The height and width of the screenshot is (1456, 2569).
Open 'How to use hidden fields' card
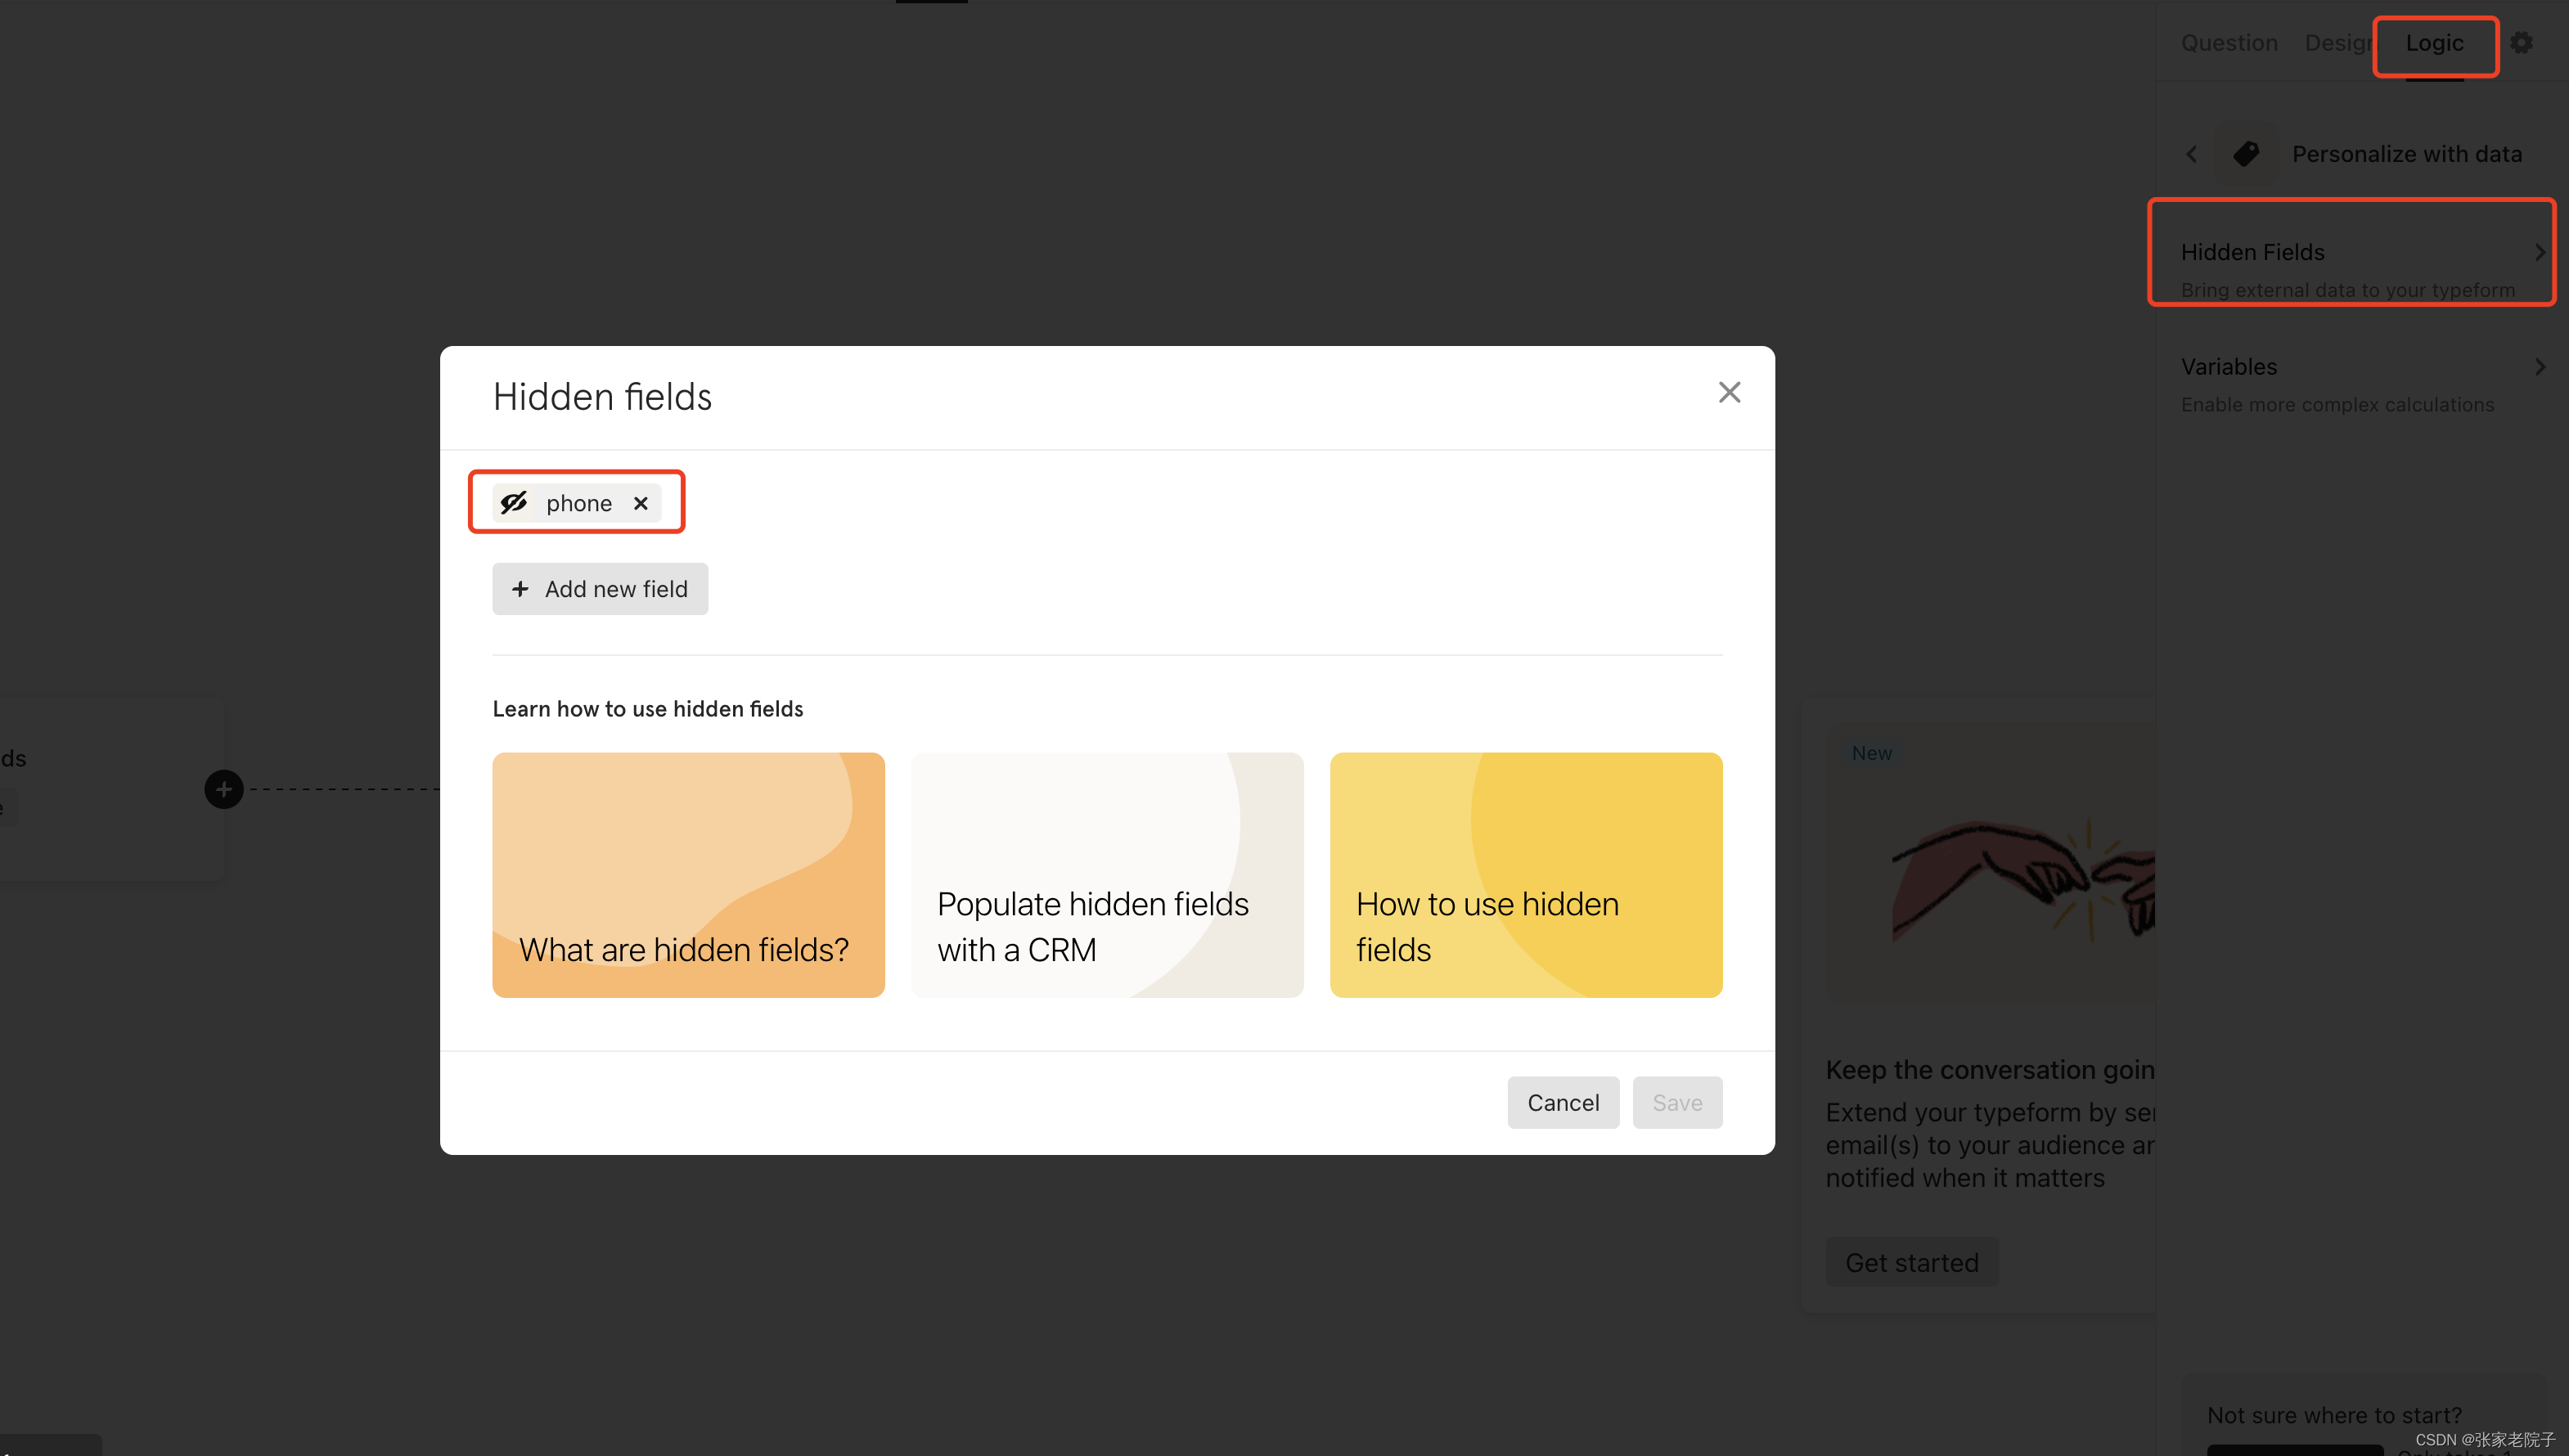pos(1525,875)
